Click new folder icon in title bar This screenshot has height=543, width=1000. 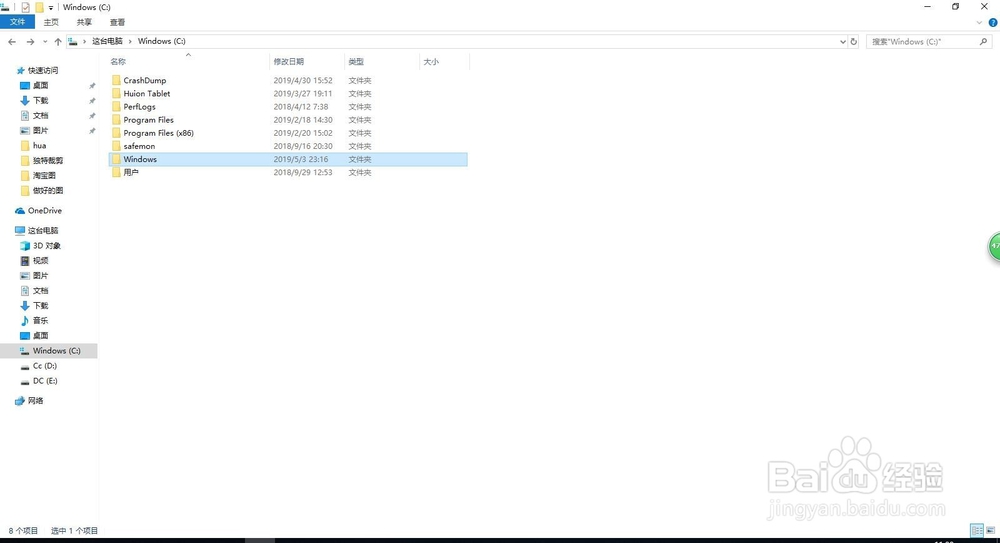[x=40, y=7]
